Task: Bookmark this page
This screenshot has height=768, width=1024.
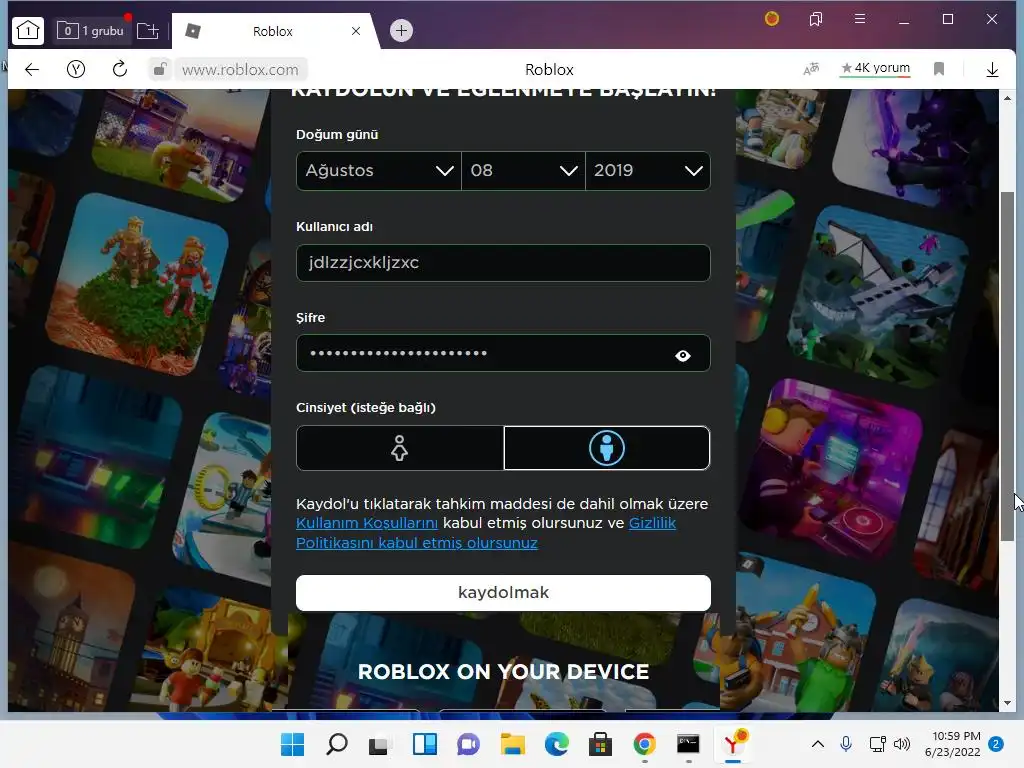Action: coord(939,69)
